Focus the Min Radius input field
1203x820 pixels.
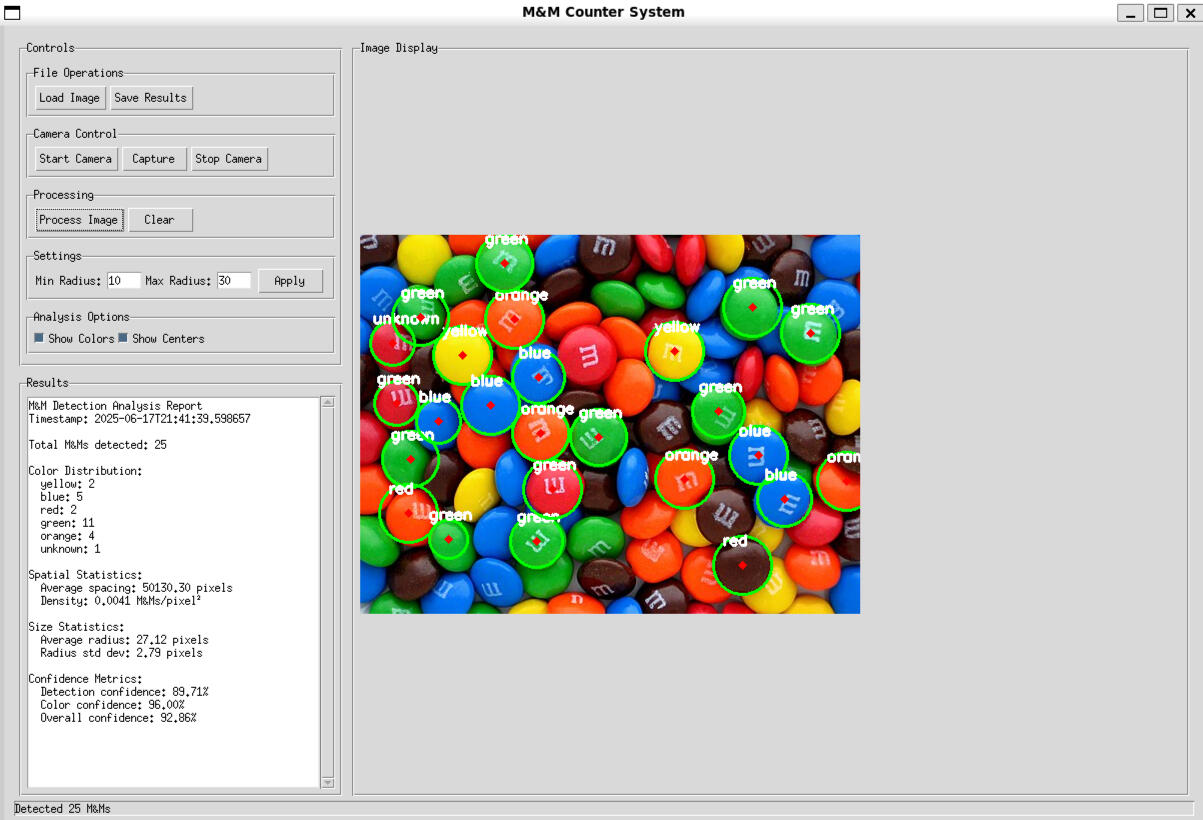pos(123,281)
